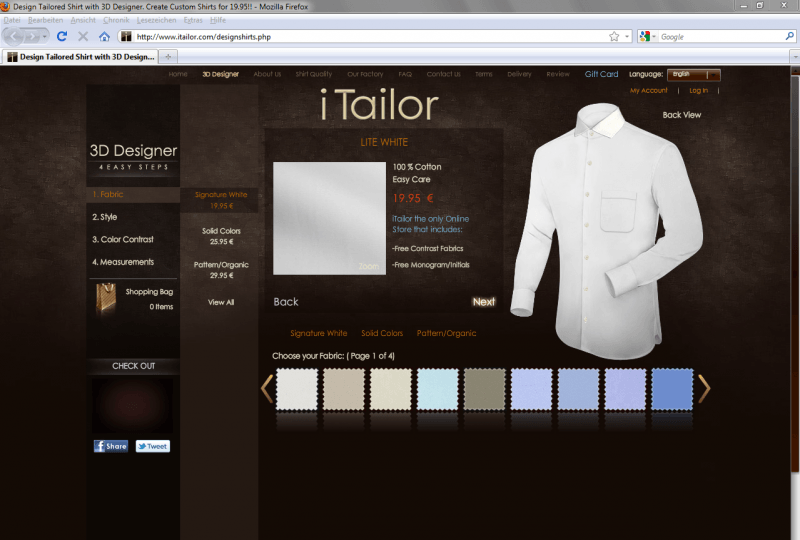Open the Chronik menu
800x540 pixels.
tap(116, 20)
